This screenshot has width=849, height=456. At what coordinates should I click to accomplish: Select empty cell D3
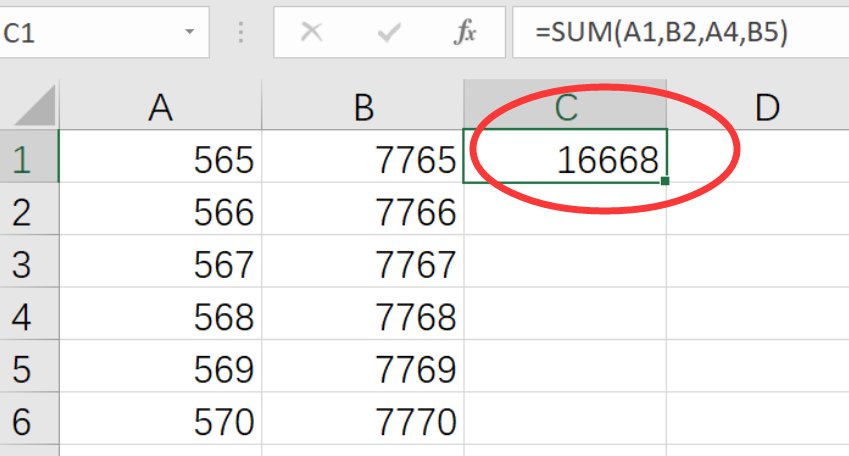pyautogui.click(x=758, y=262)
